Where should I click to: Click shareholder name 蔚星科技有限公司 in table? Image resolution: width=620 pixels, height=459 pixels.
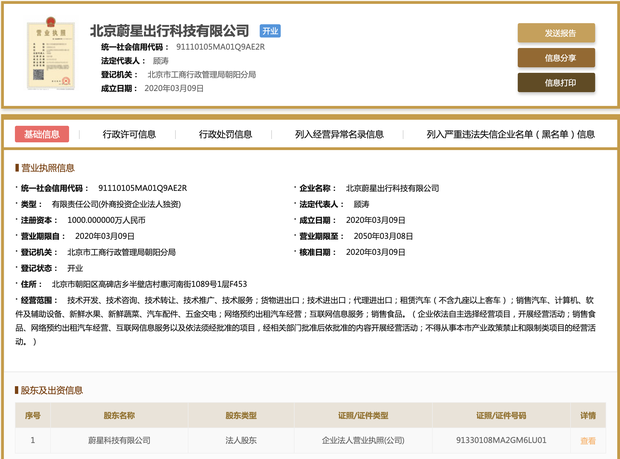tap(119, 440)
